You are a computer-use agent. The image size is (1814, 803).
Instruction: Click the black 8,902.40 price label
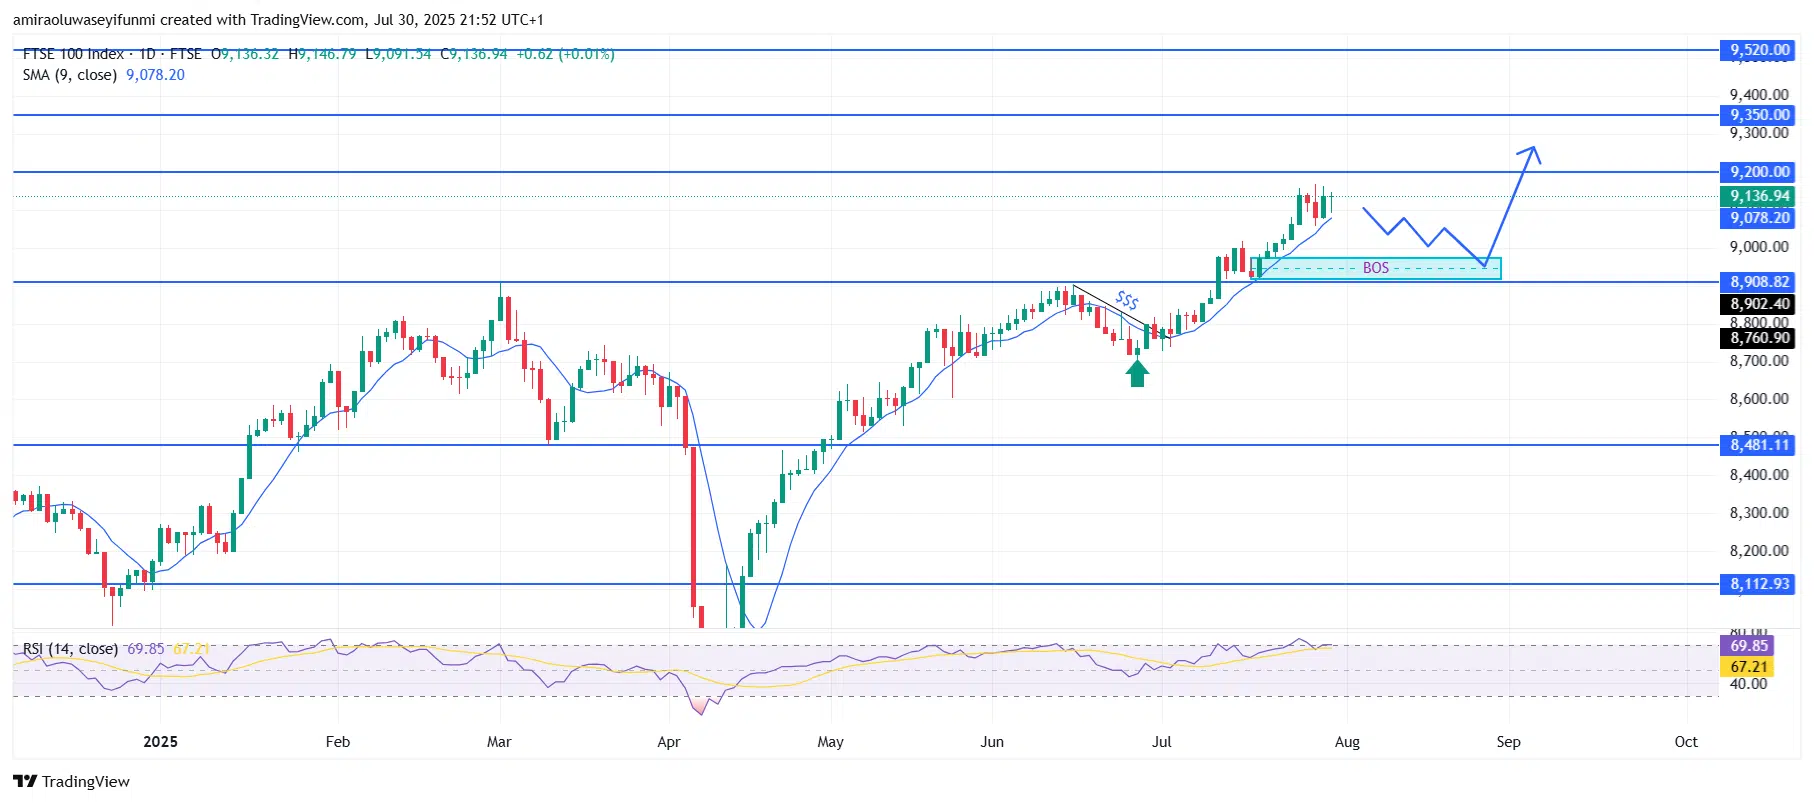1759,304
